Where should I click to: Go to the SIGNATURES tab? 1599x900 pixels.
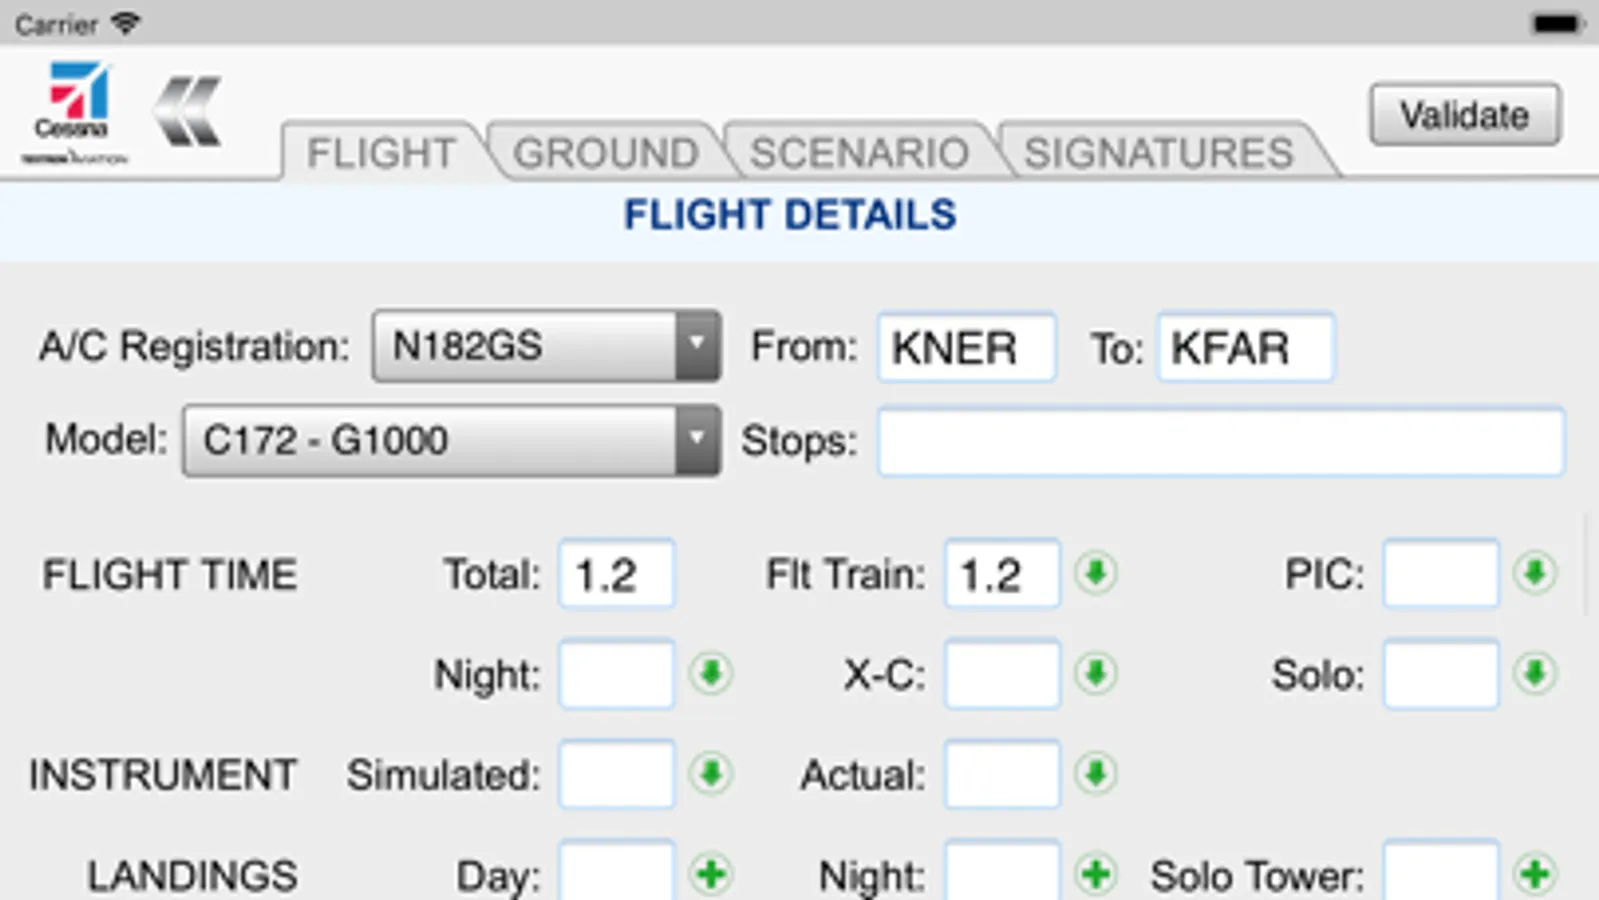[x=1158, y=153]
